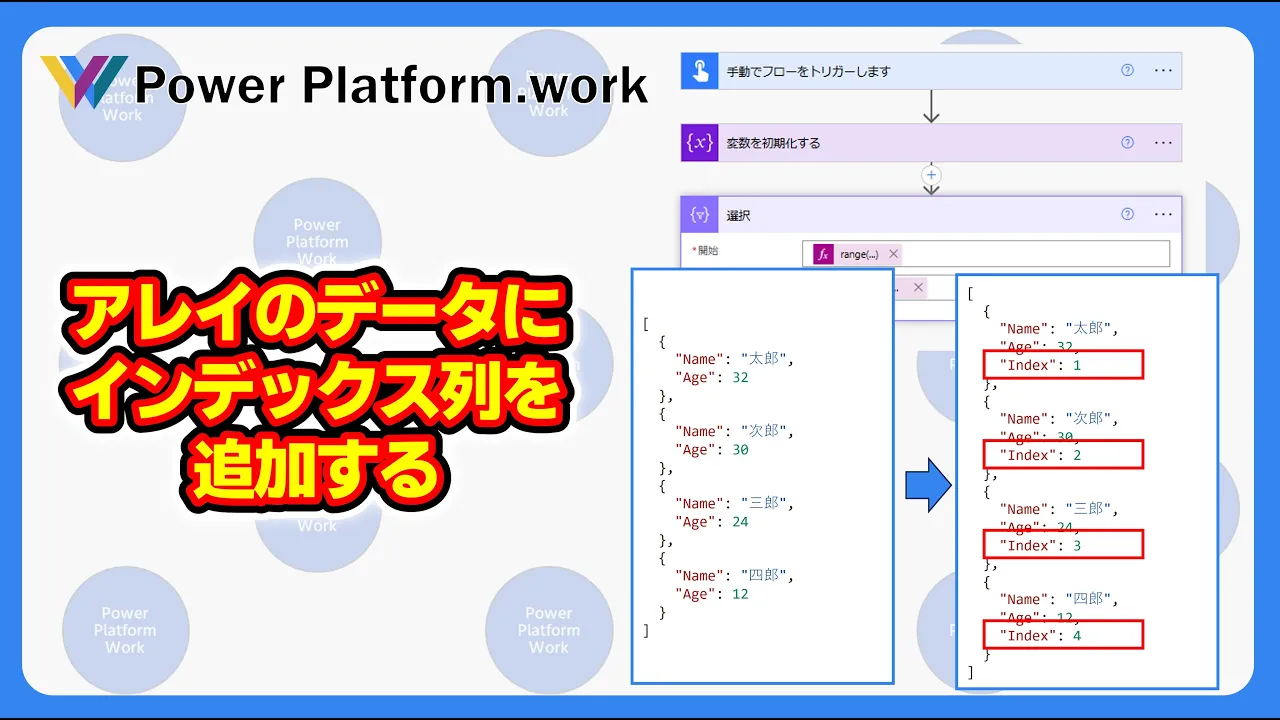
Task: Click the fx icon on the range token
Action: [823, 254]
